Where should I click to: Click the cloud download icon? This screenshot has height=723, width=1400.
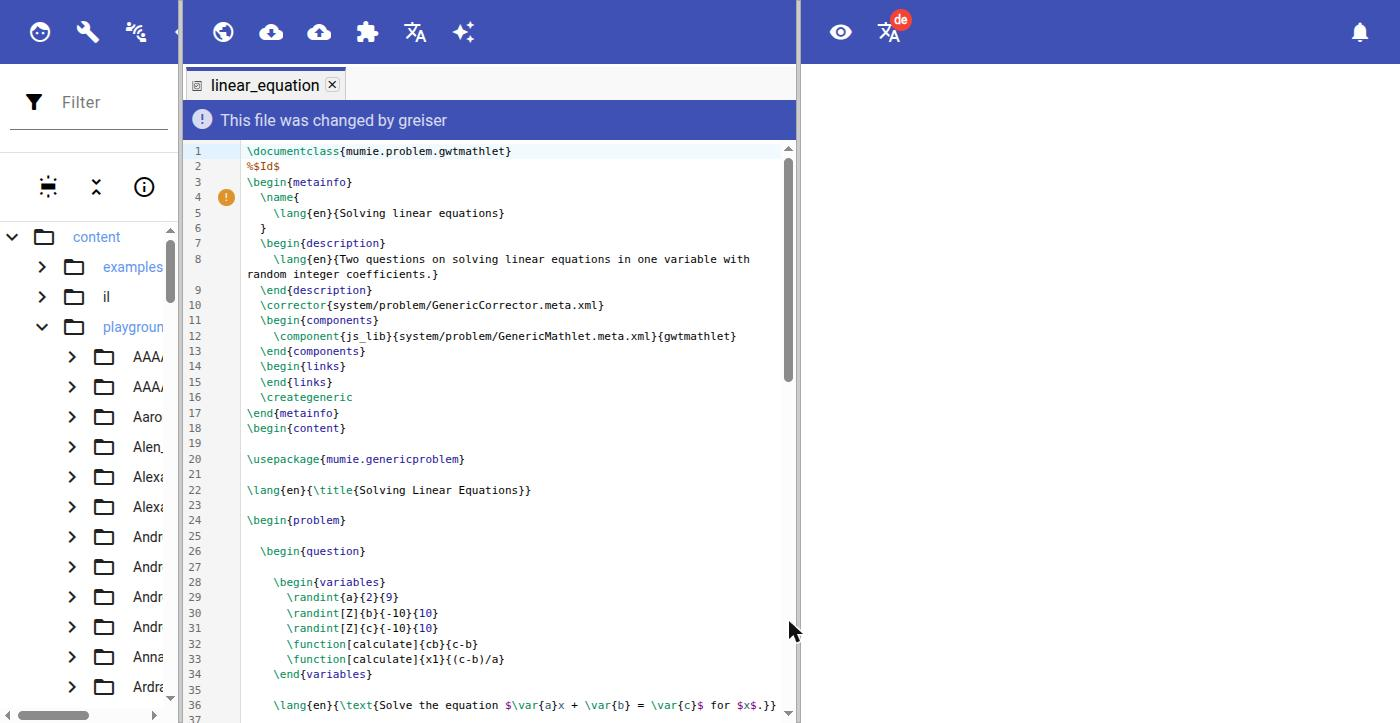[x=271, y=32]
